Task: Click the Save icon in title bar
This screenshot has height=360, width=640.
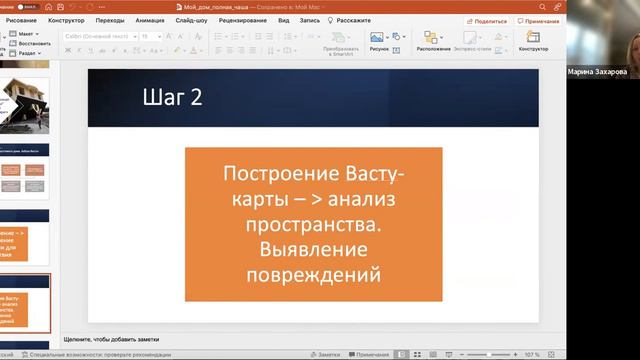Action: 60,7
